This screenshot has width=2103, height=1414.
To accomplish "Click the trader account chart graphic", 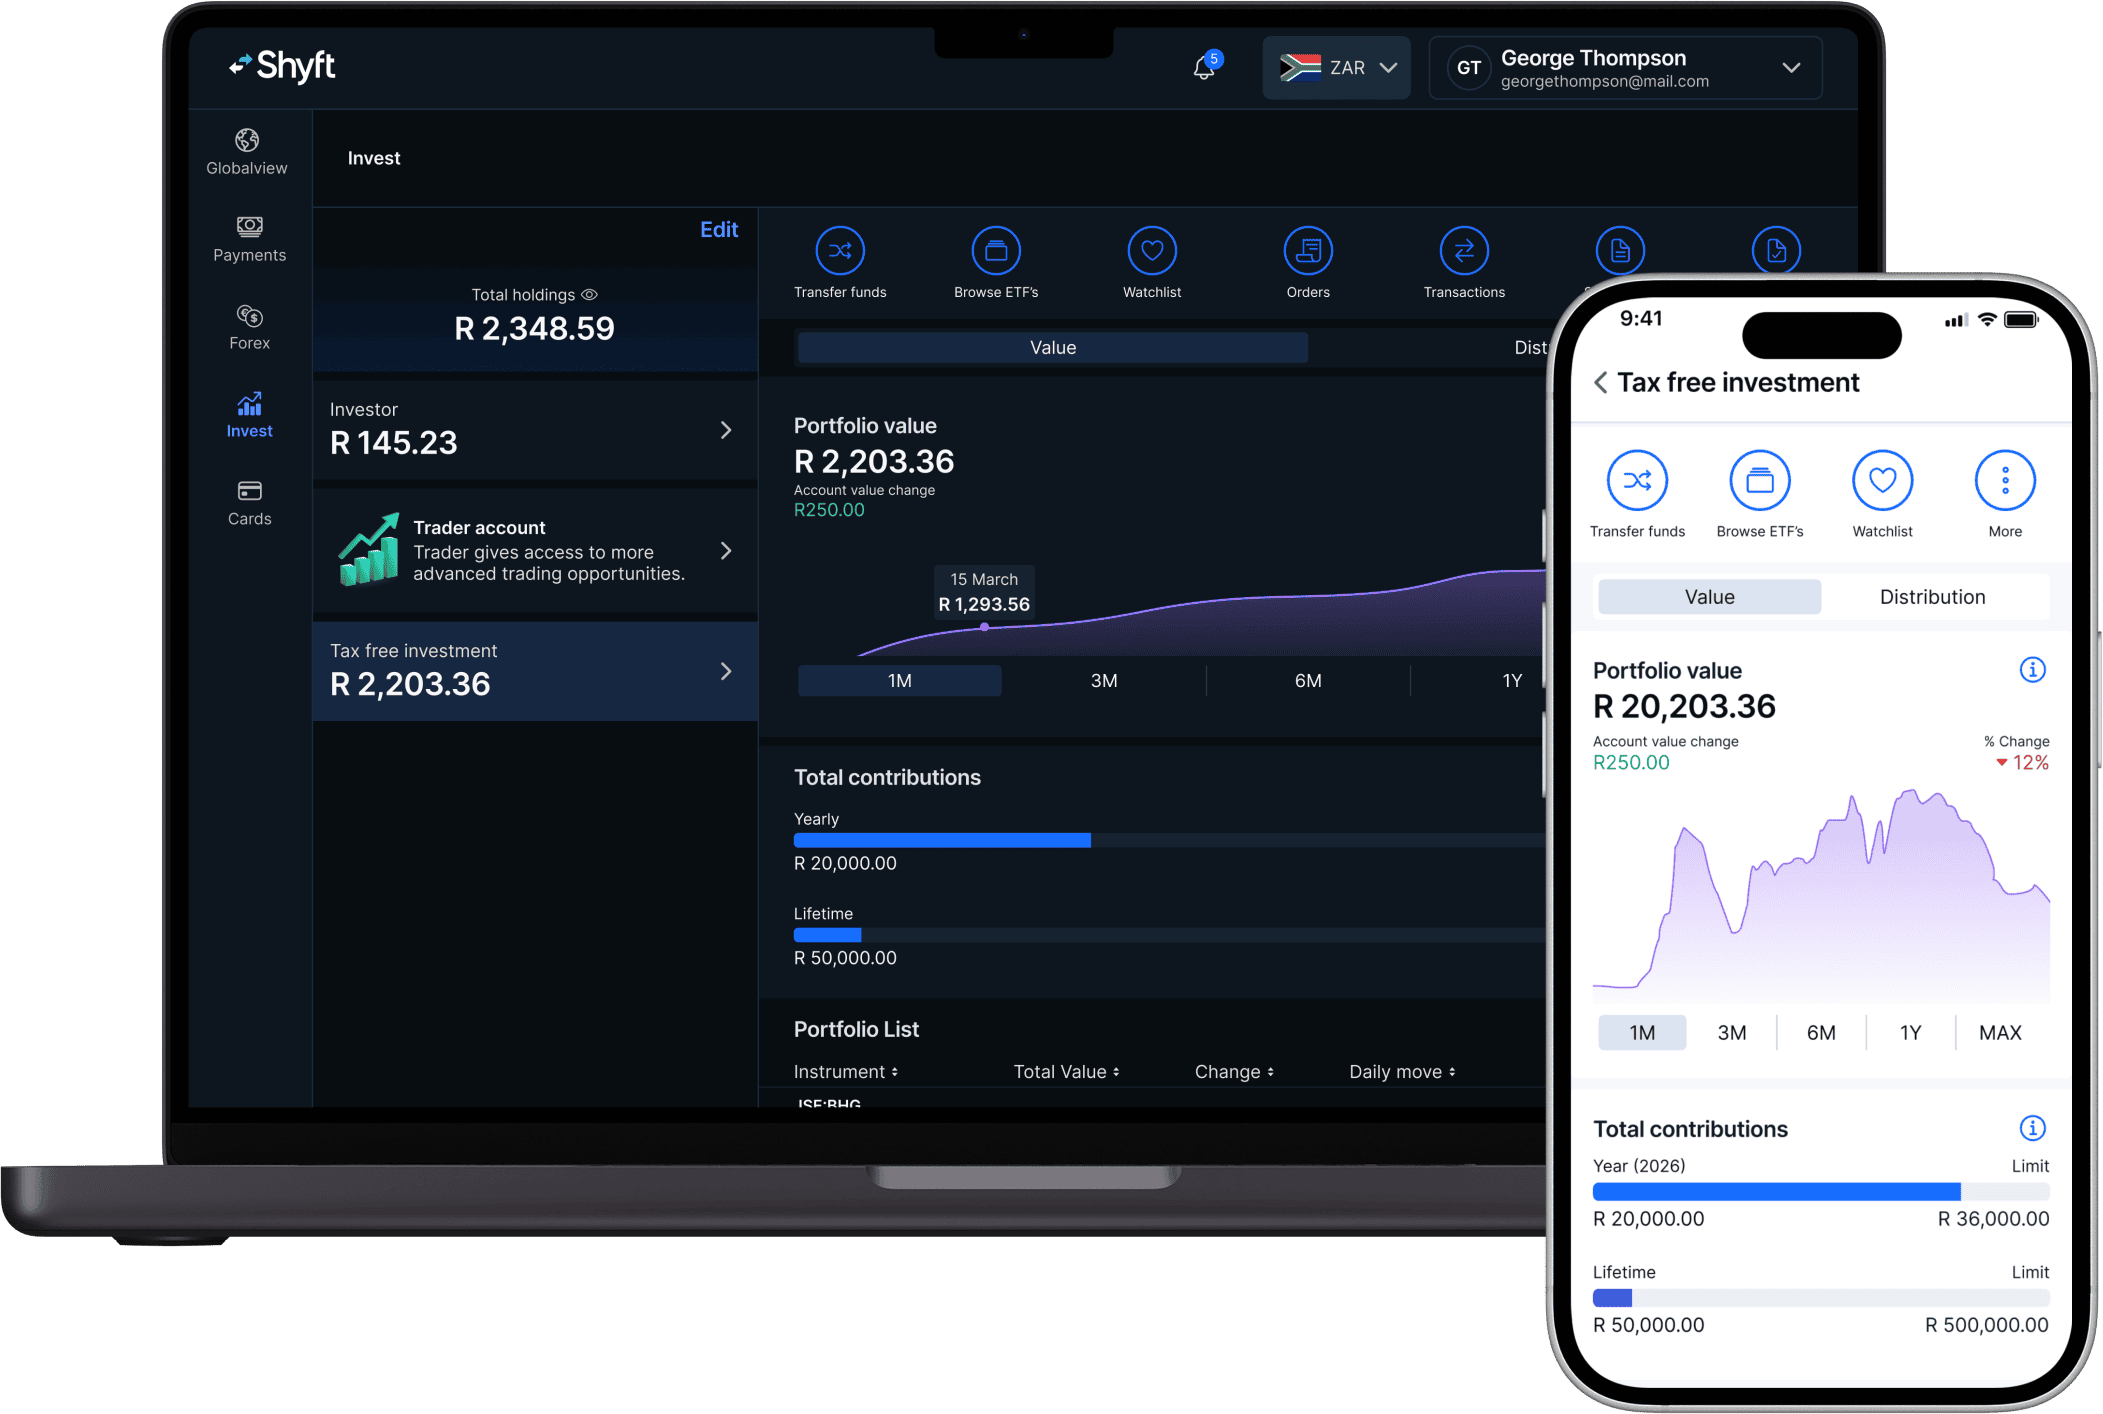I will coord(369,549).
